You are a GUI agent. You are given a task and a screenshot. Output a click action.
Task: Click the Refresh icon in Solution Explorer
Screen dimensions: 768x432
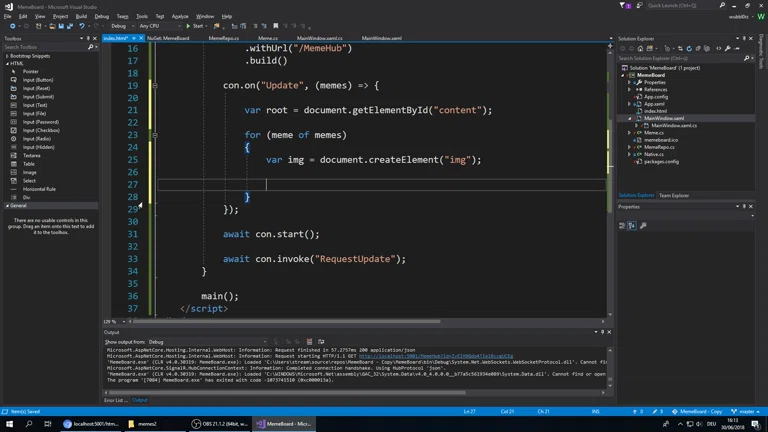point(689,48)
